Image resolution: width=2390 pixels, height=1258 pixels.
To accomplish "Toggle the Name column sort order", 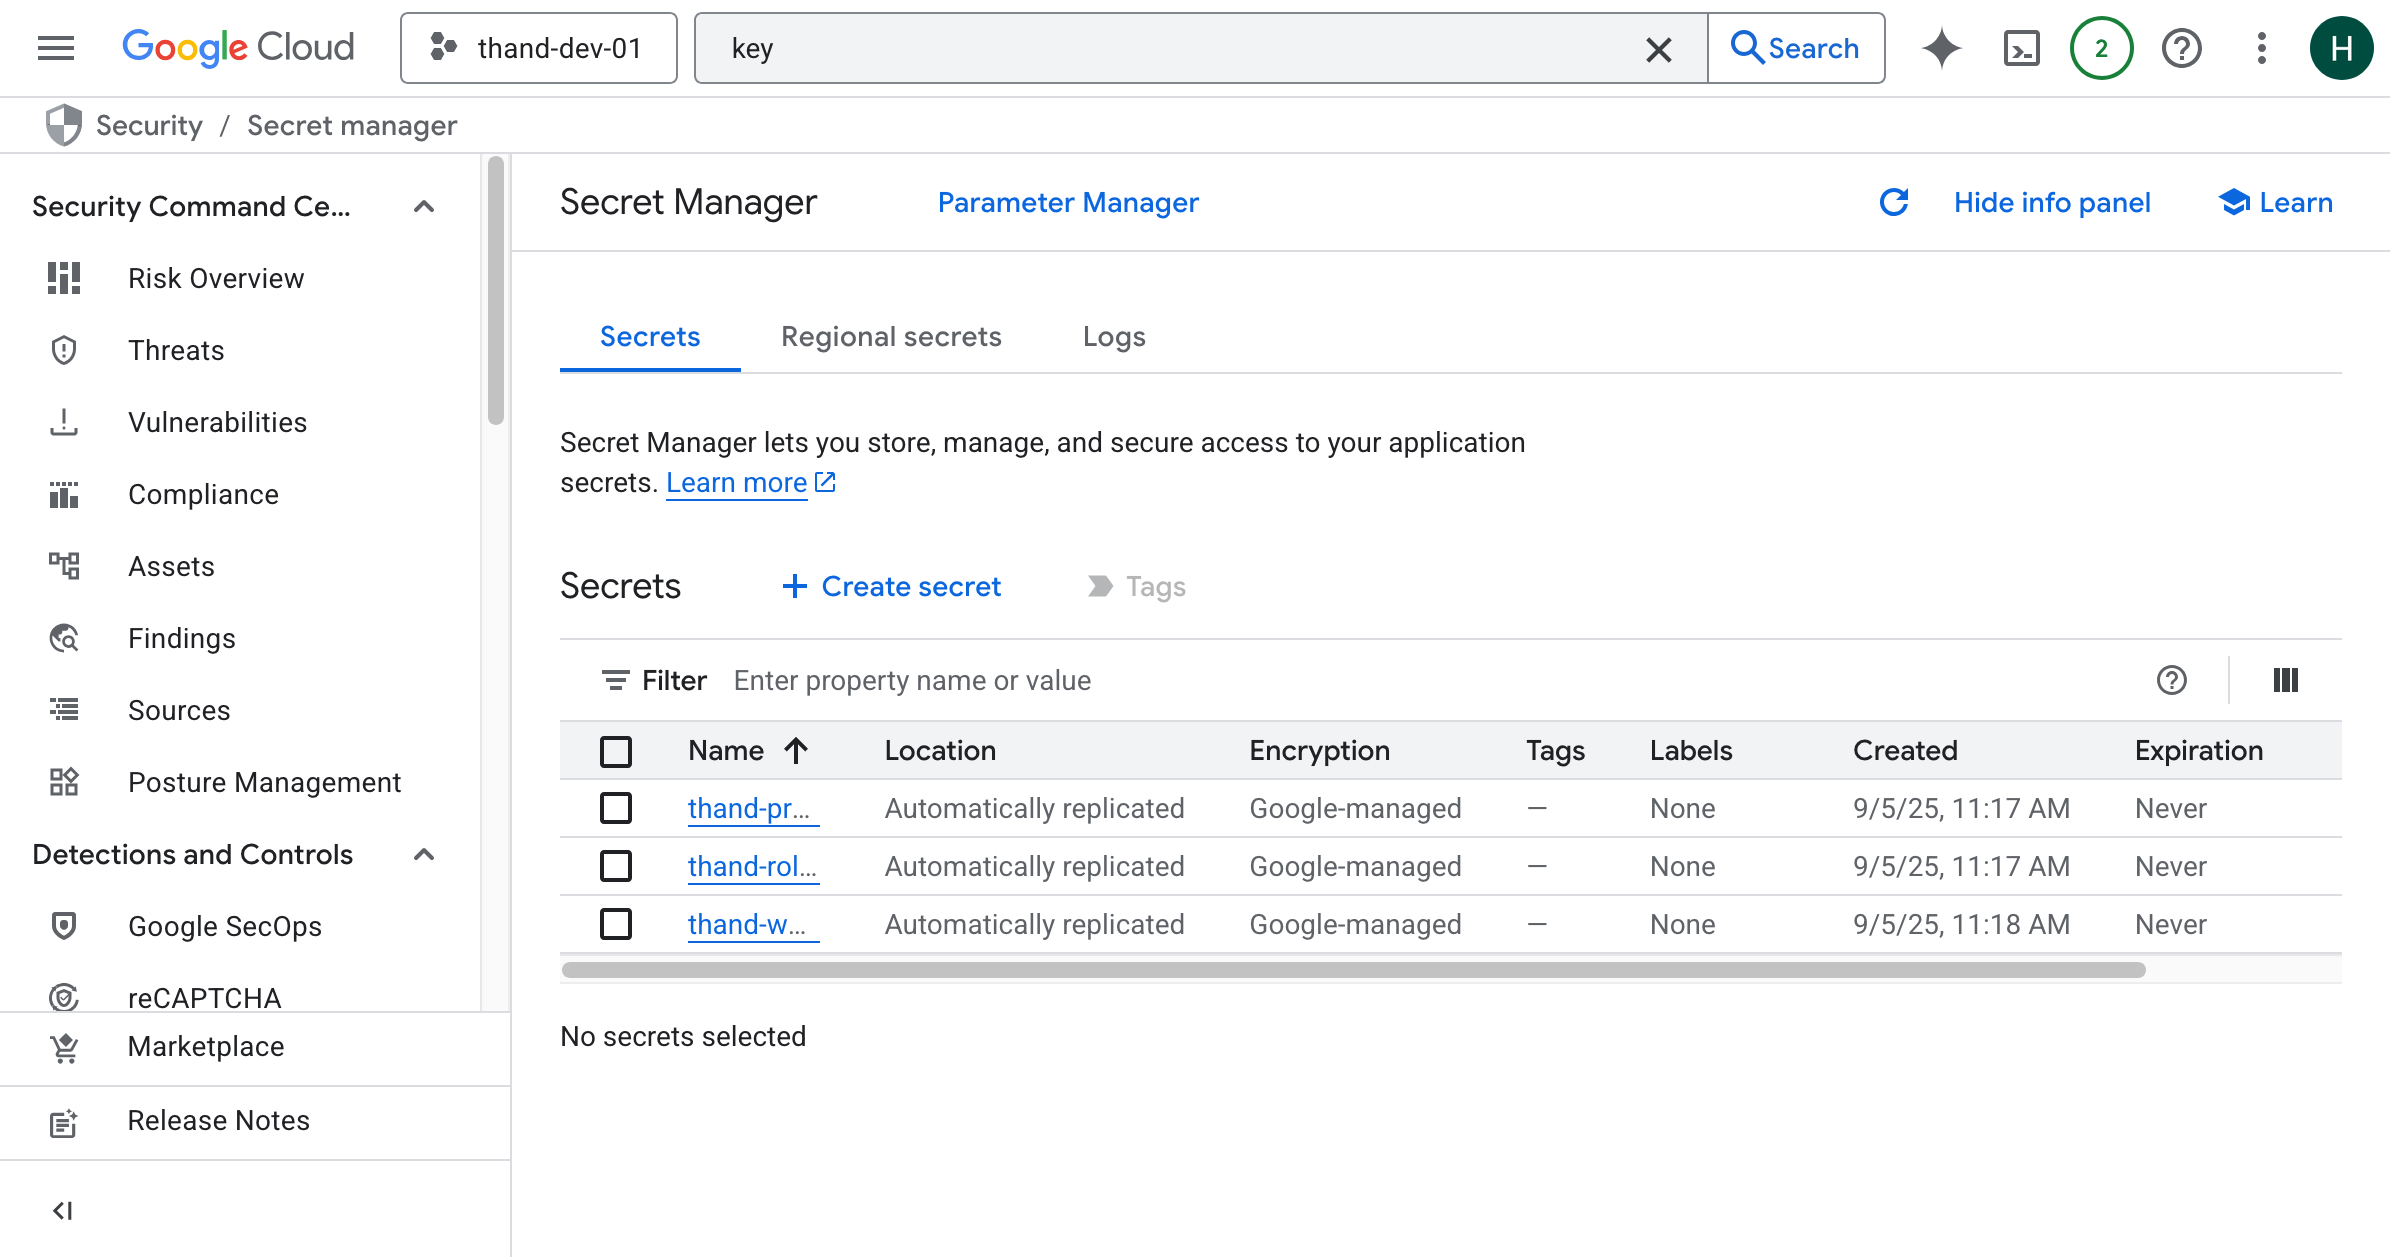I will pyautogui.click(x=750, y=750).
